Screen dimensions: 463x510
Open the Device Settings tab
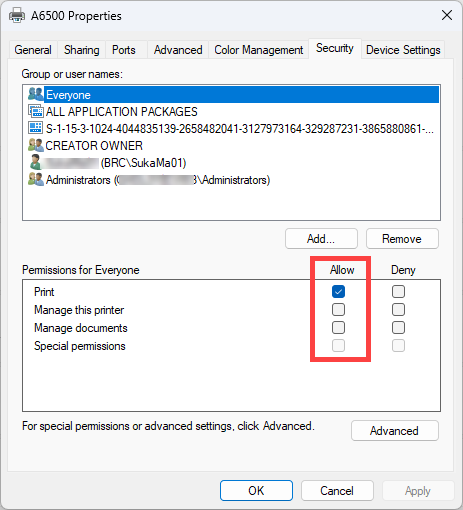tap(403, 50)
